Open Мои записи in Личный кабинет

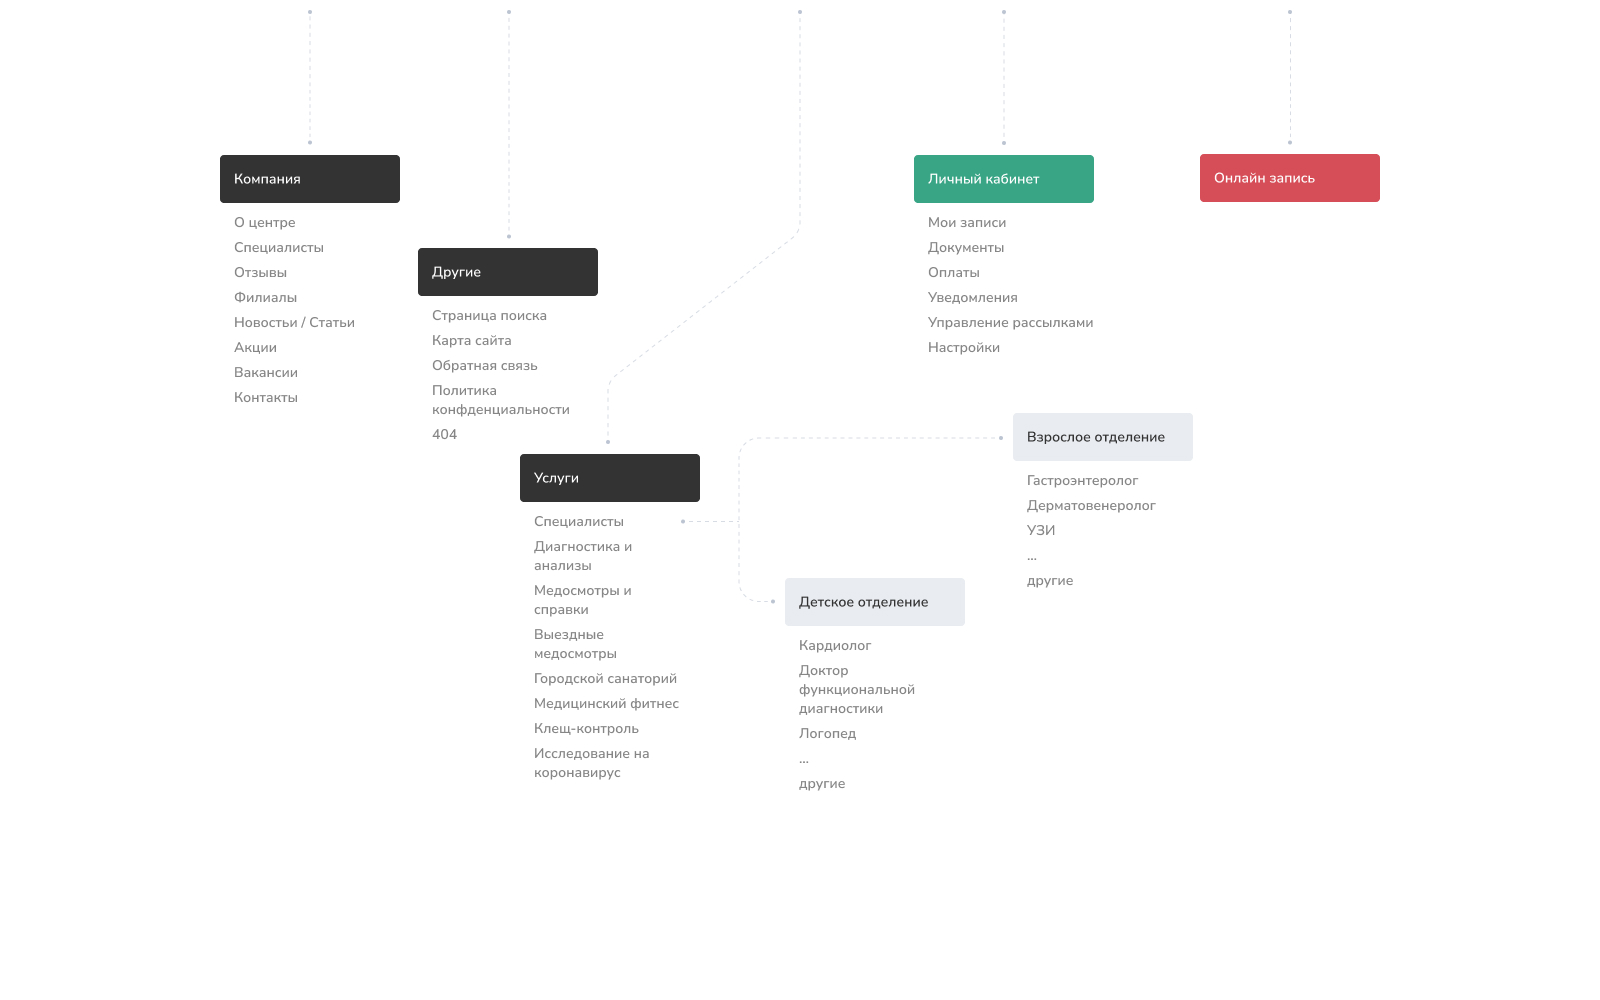tap(967, 223)
